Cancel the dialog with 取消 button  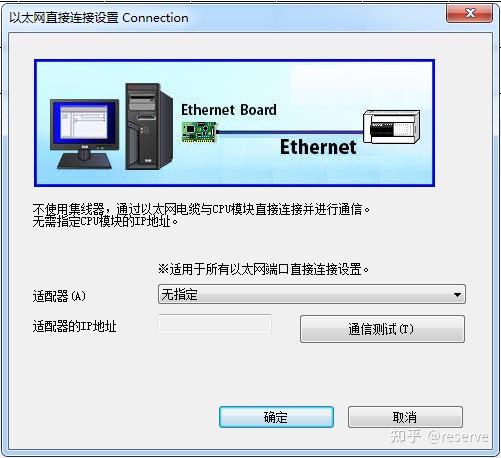point(405,417)
